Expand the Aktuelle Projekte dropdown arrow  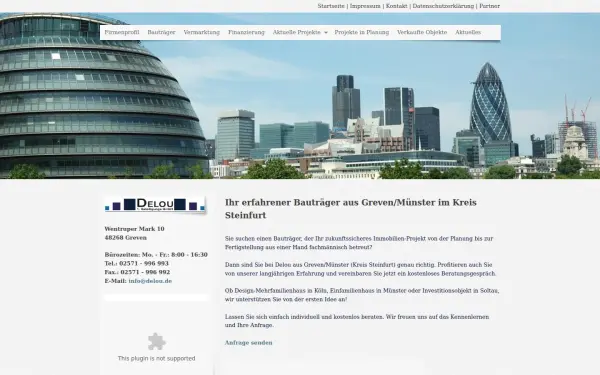click(x=326, y=33)
